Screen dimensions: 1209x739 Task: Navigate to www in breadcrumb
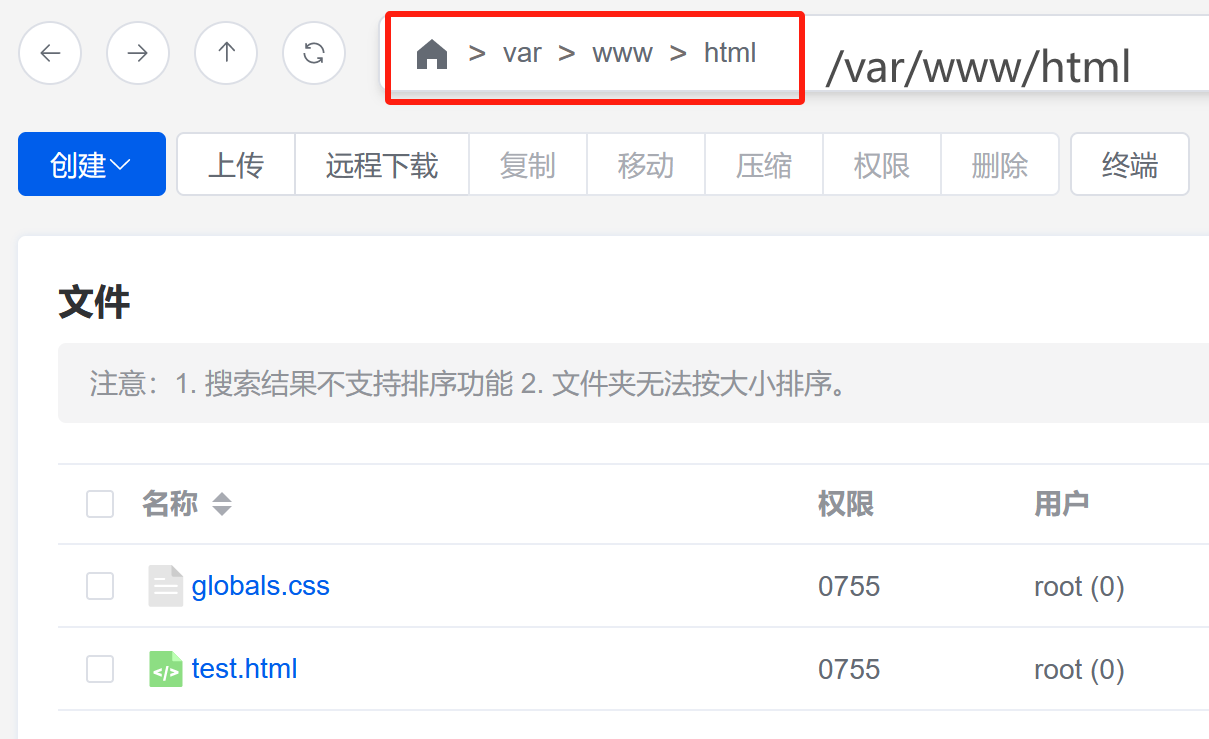tap(623, 53)
